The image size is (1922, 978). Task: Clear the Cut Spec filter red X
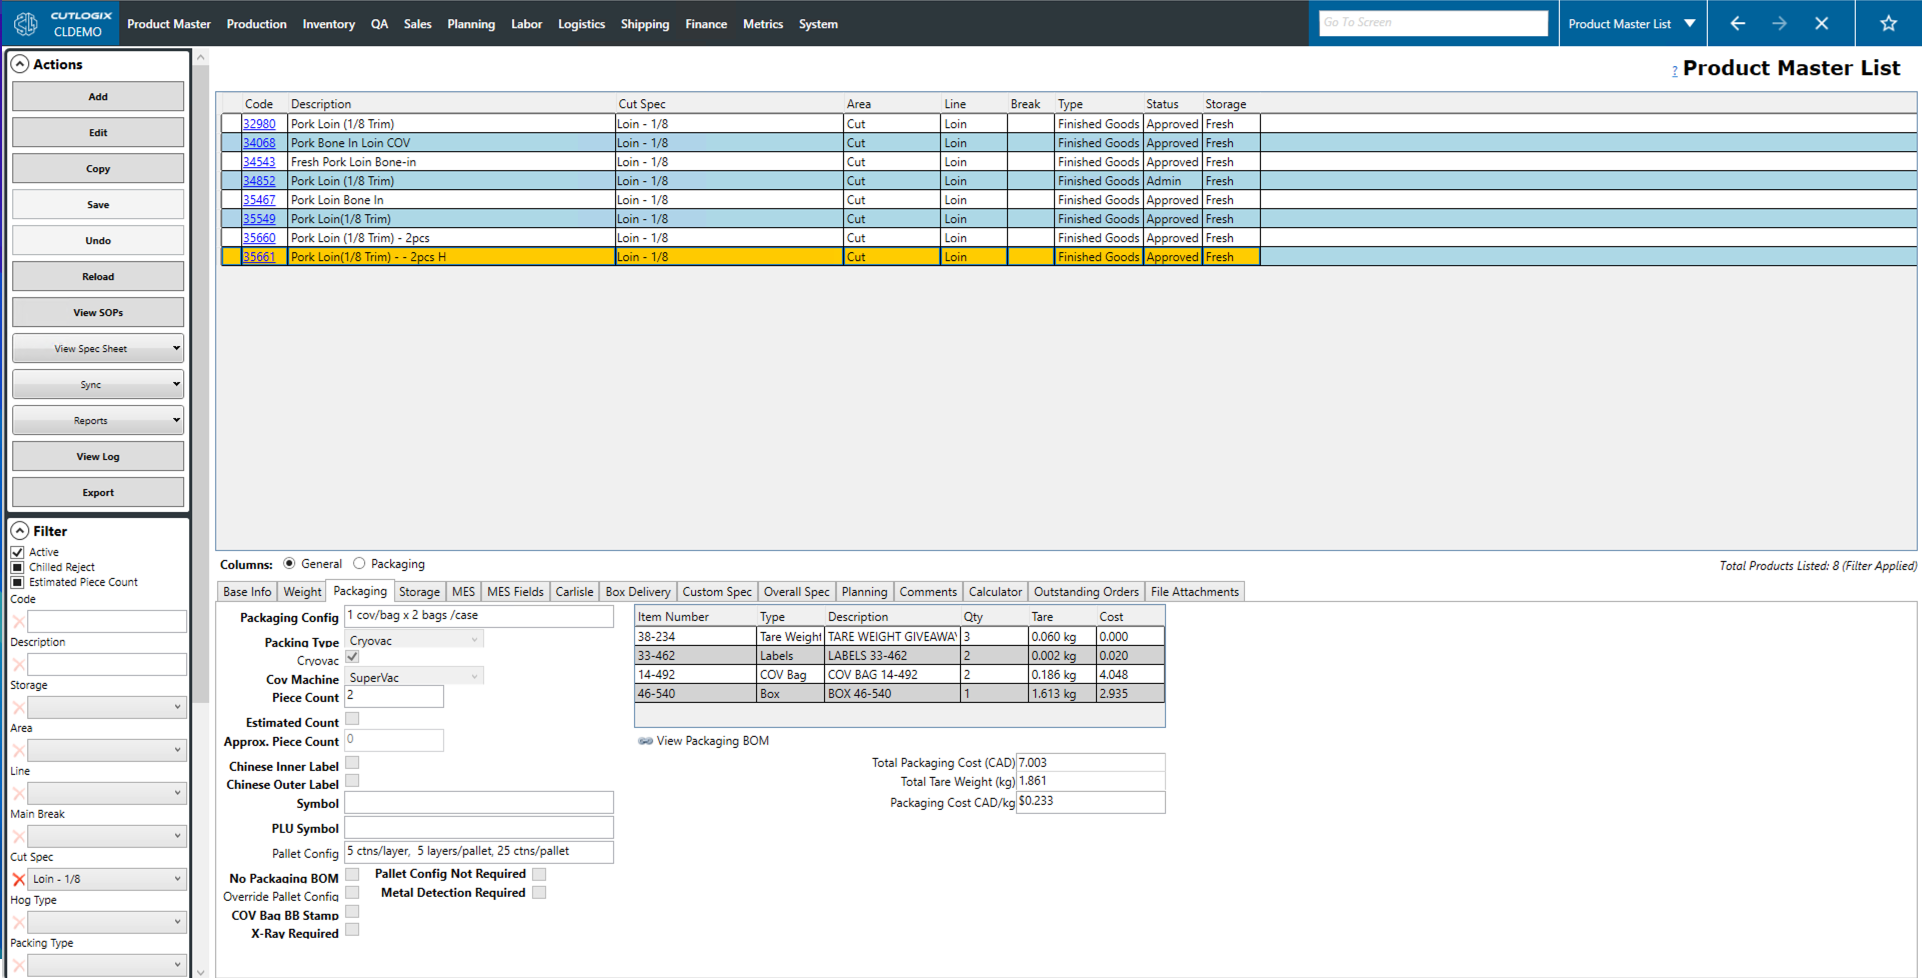[x=18, y=879]
